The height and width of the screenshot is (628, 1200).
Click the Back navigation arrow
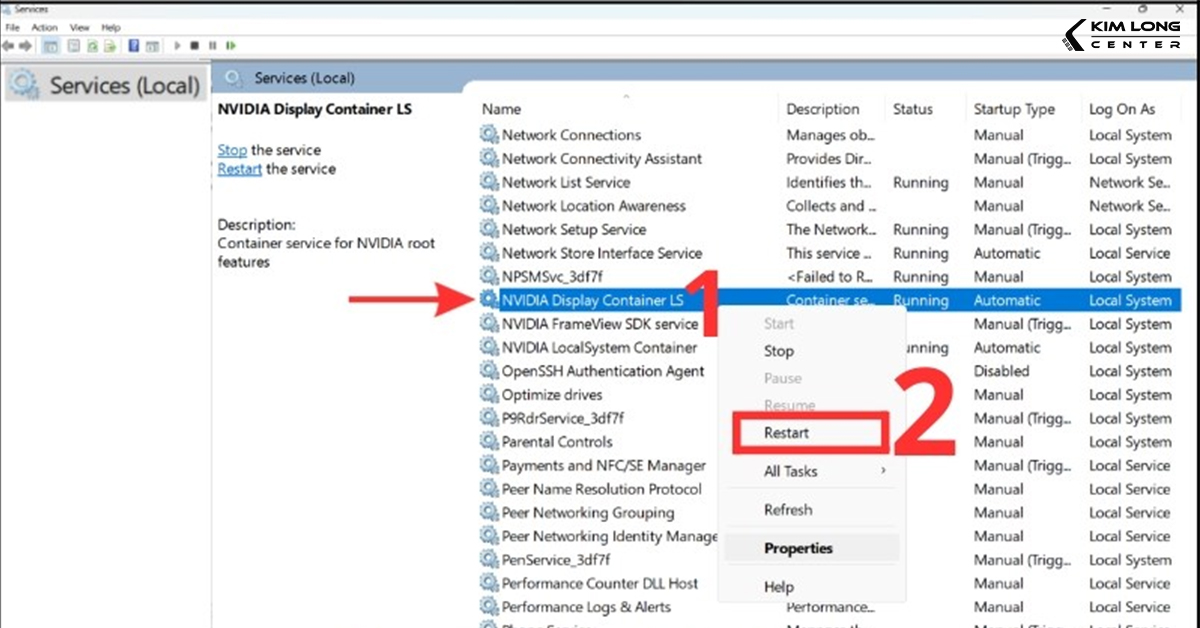coord(8,45)
